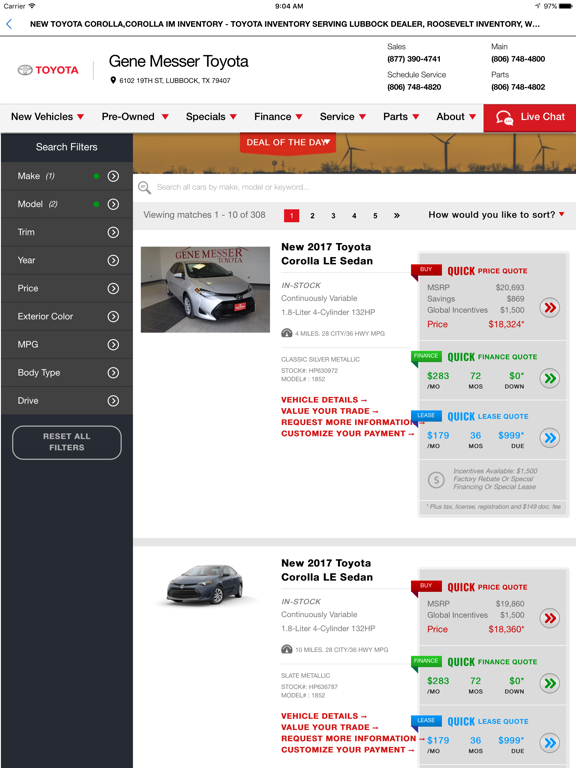Image resolution: width=576 pixels, height=768 pixels.
Task: Click Value Your Trade for the silver Corolla
Action: point(330,411)
